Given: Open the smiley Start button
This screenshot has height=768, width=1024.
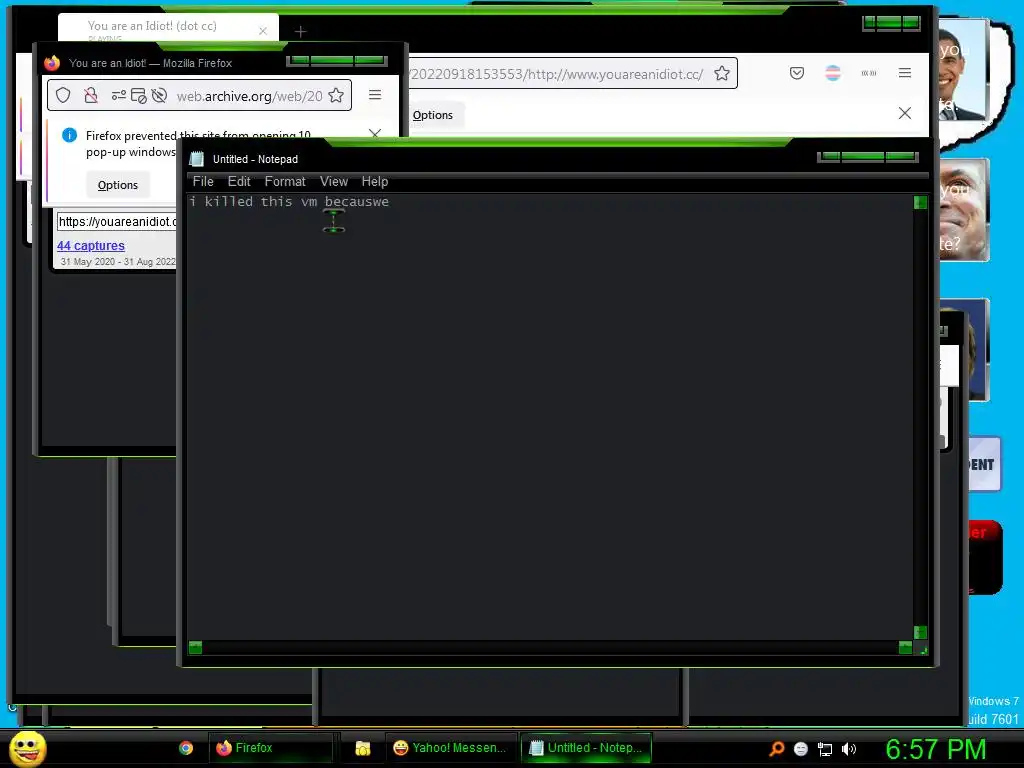Looking at the screenshot, I should tap(27, 748).
